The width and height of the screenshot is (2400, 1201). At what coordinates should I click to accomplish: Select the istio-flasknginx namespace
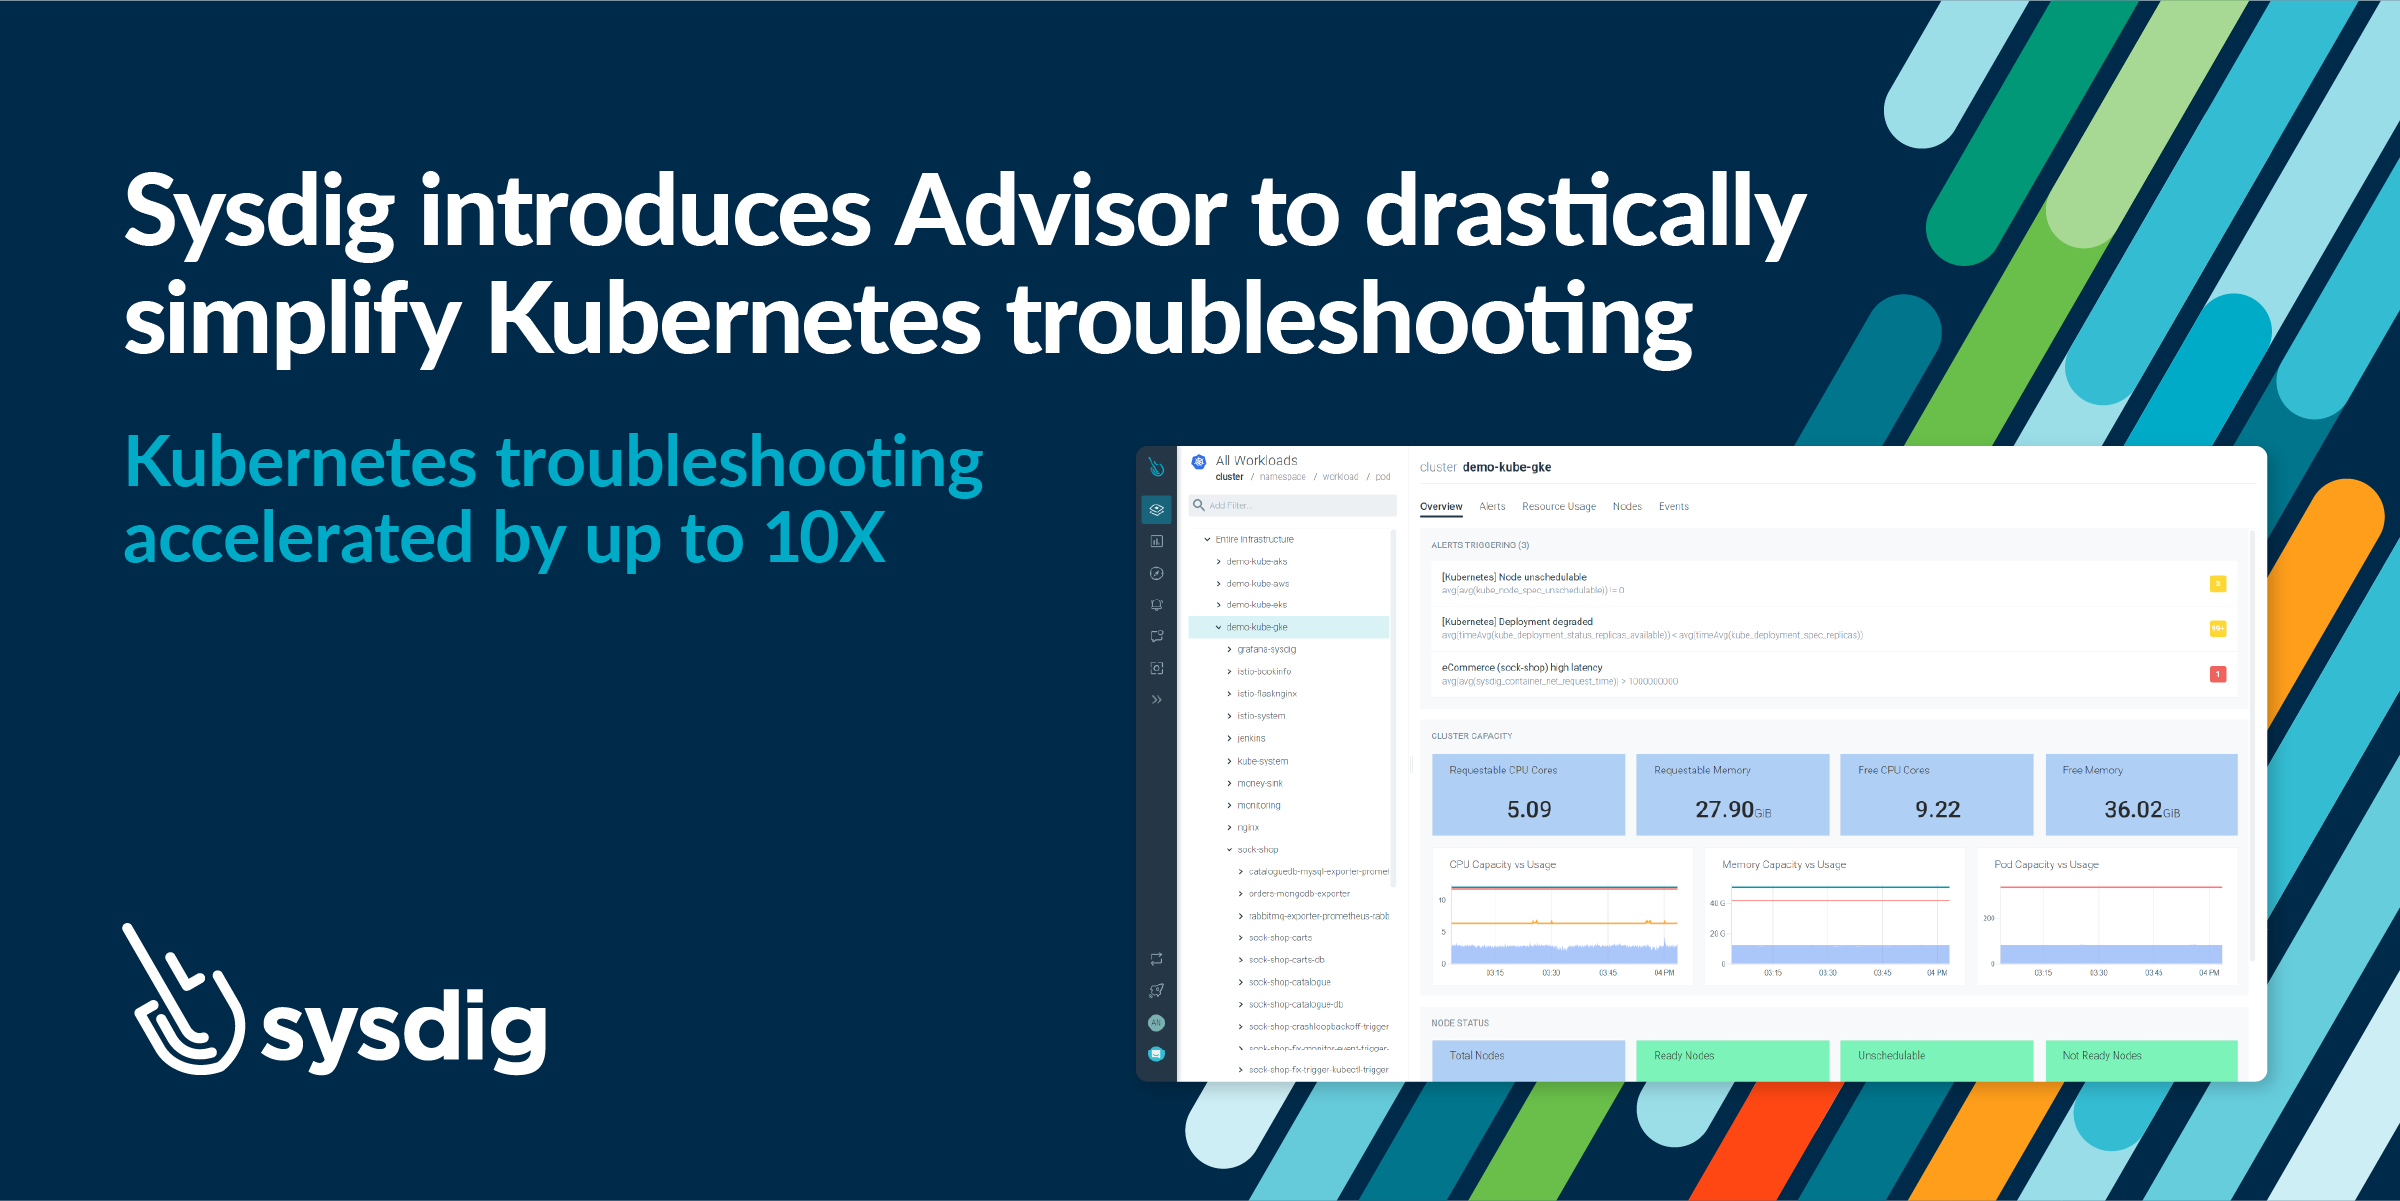[1266, 694]
